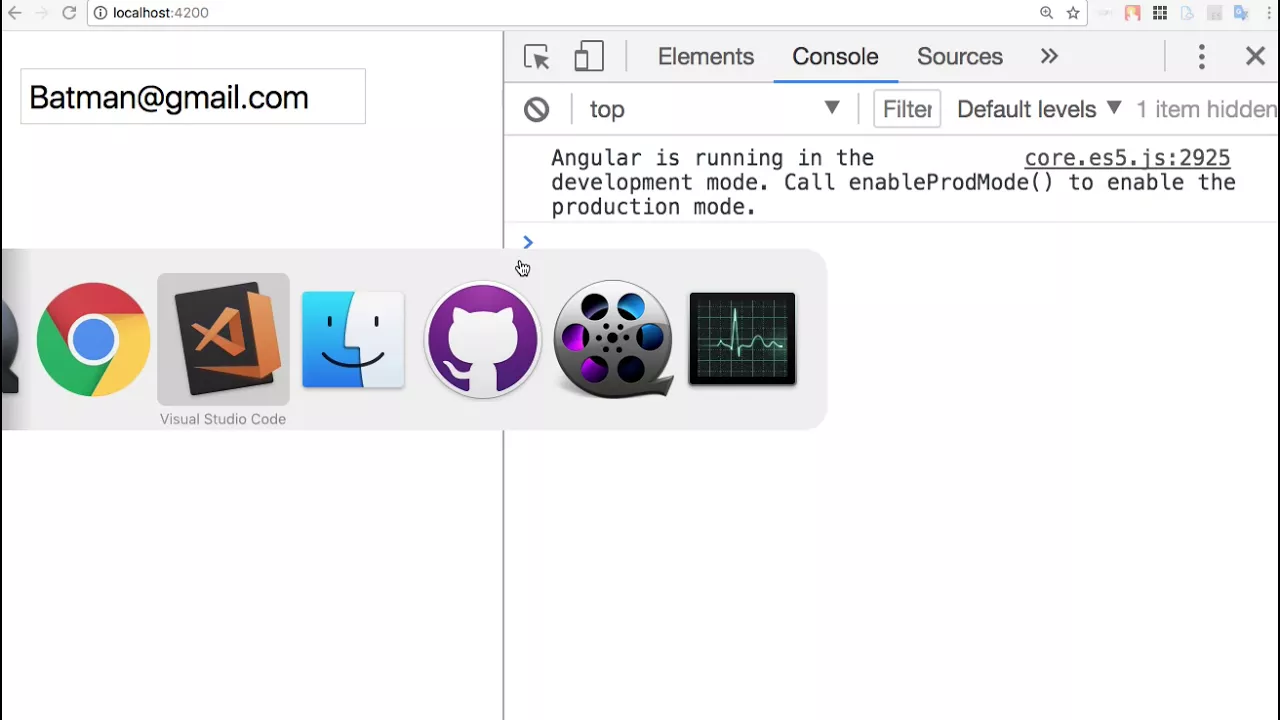The height and width of the screenshot is (720, 1280).
Task: Select the film reel app in switcher
Action: [613, 340]
